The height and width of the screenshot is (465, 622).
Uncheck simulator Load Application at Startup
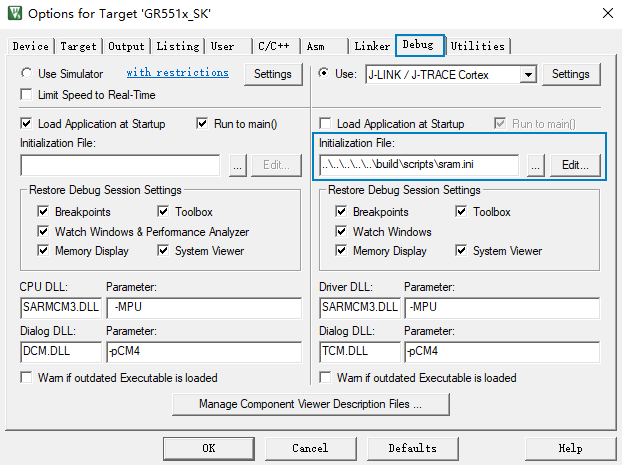click(26, 123)
